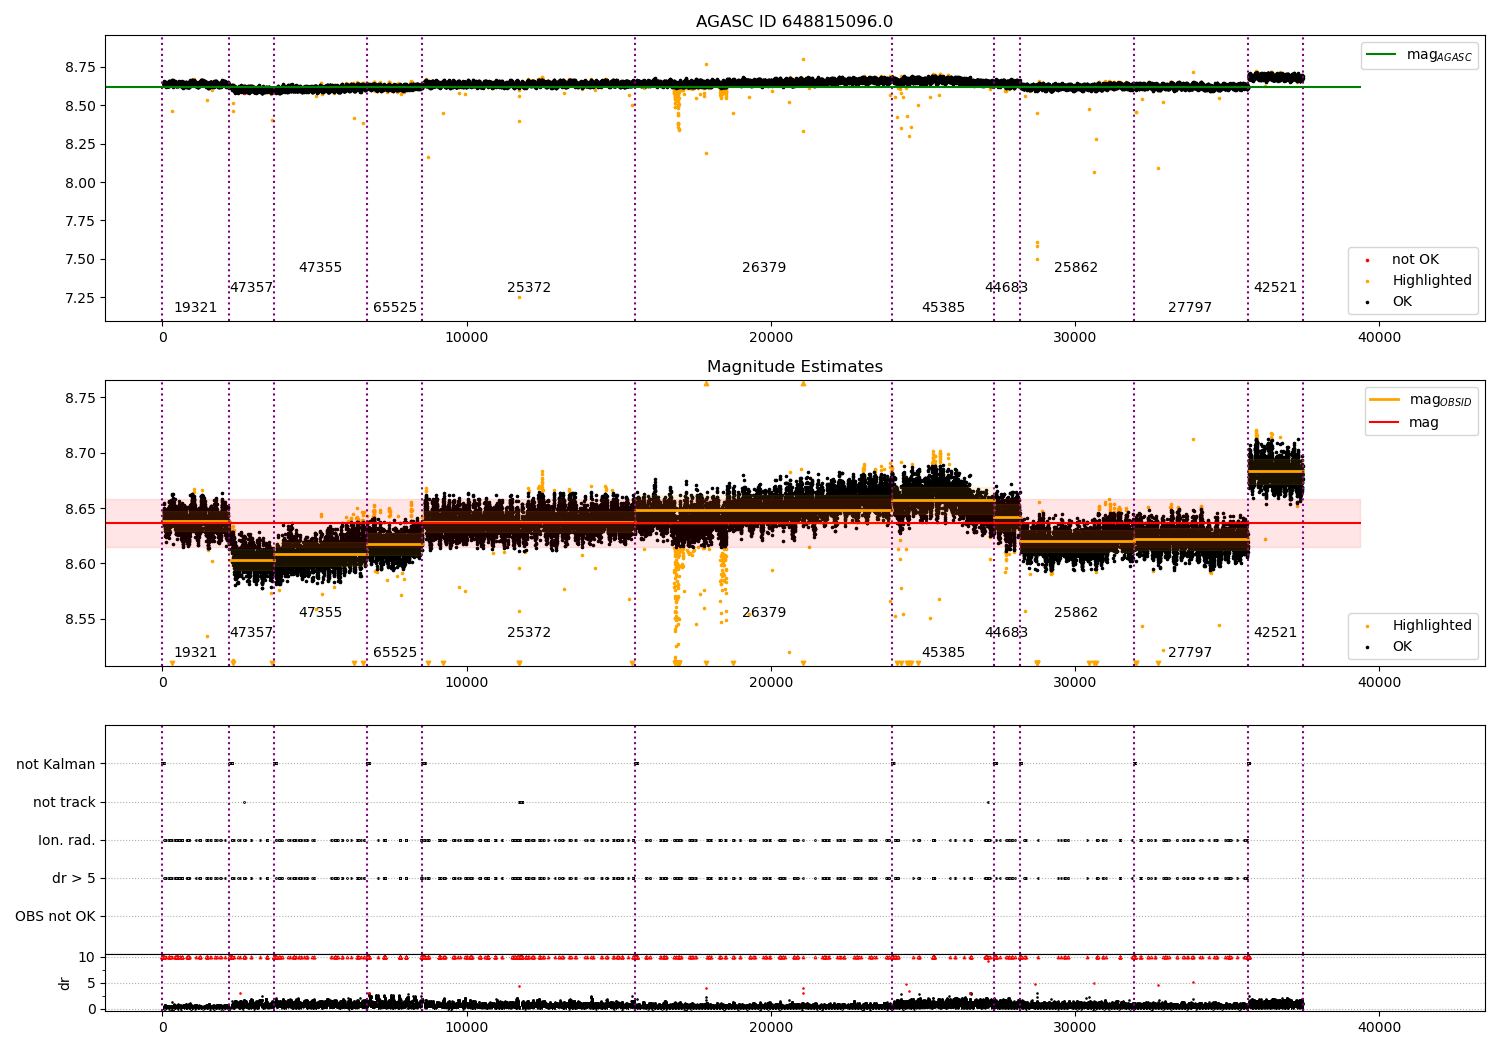Click obsid label 44683 in Magnitude Estimates panel
The image size is (1500, 1050).
click(1006, 633)
